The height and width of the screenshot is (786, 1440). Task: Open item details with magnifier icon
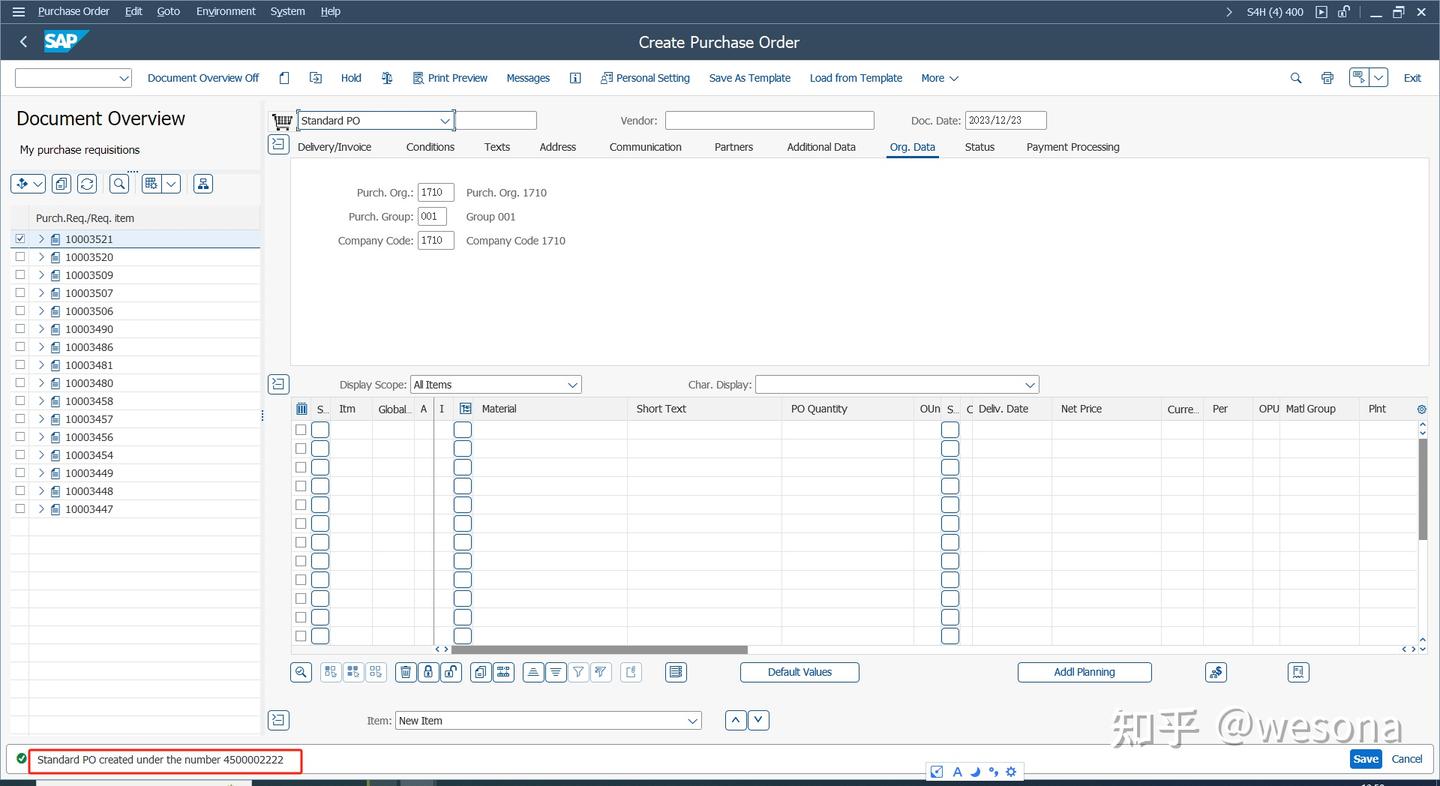300,671
